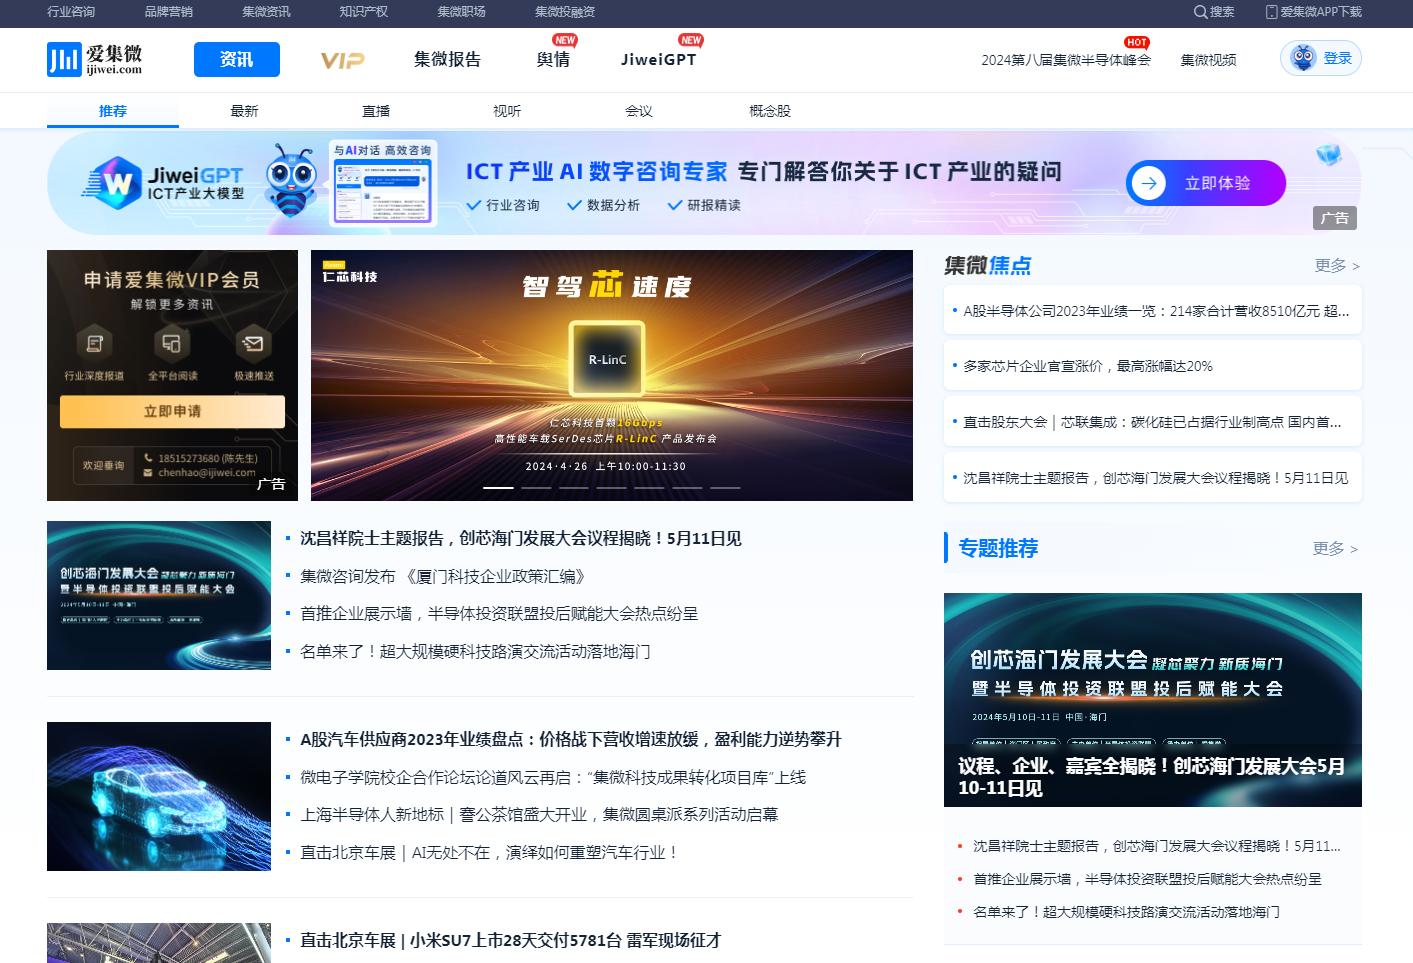This screenshot has width=1413, height=963.
Task: Open 2024第八届集微半导体峰会 link
Action: (x=1066, y=60)
